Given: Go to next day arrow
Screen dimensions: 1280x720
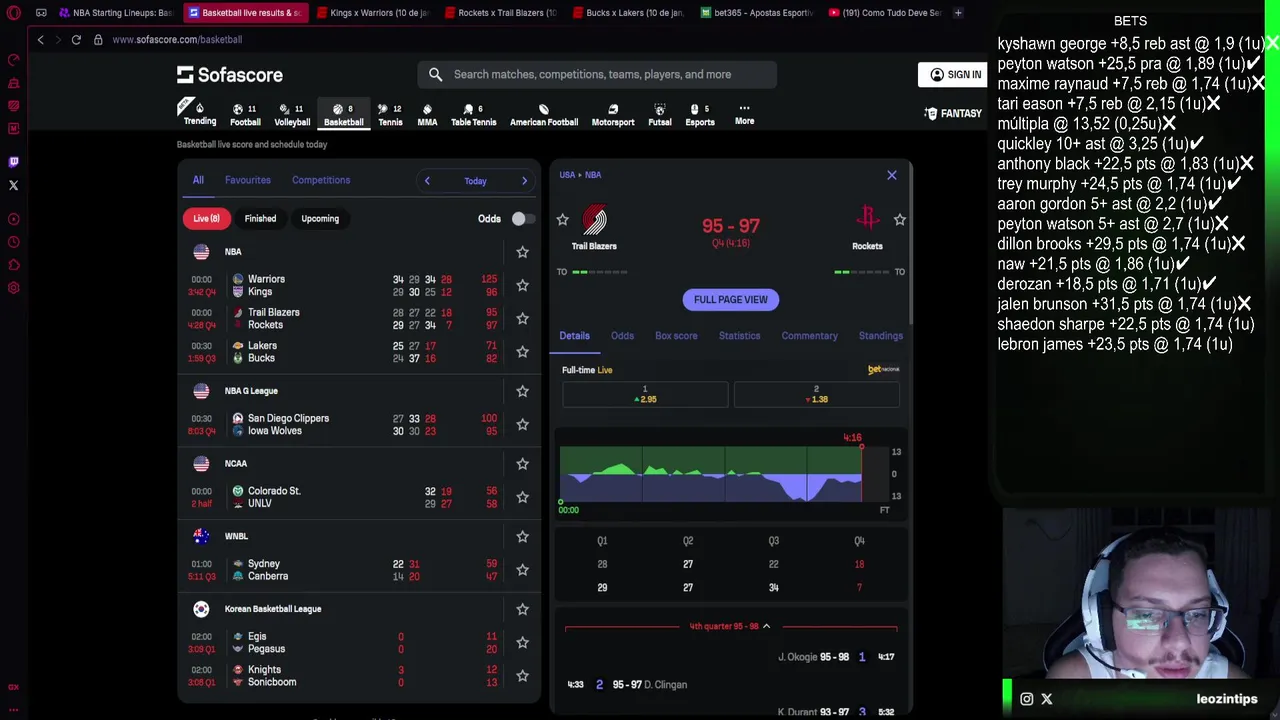Looking at the screenshot, I should click(524, 181).
